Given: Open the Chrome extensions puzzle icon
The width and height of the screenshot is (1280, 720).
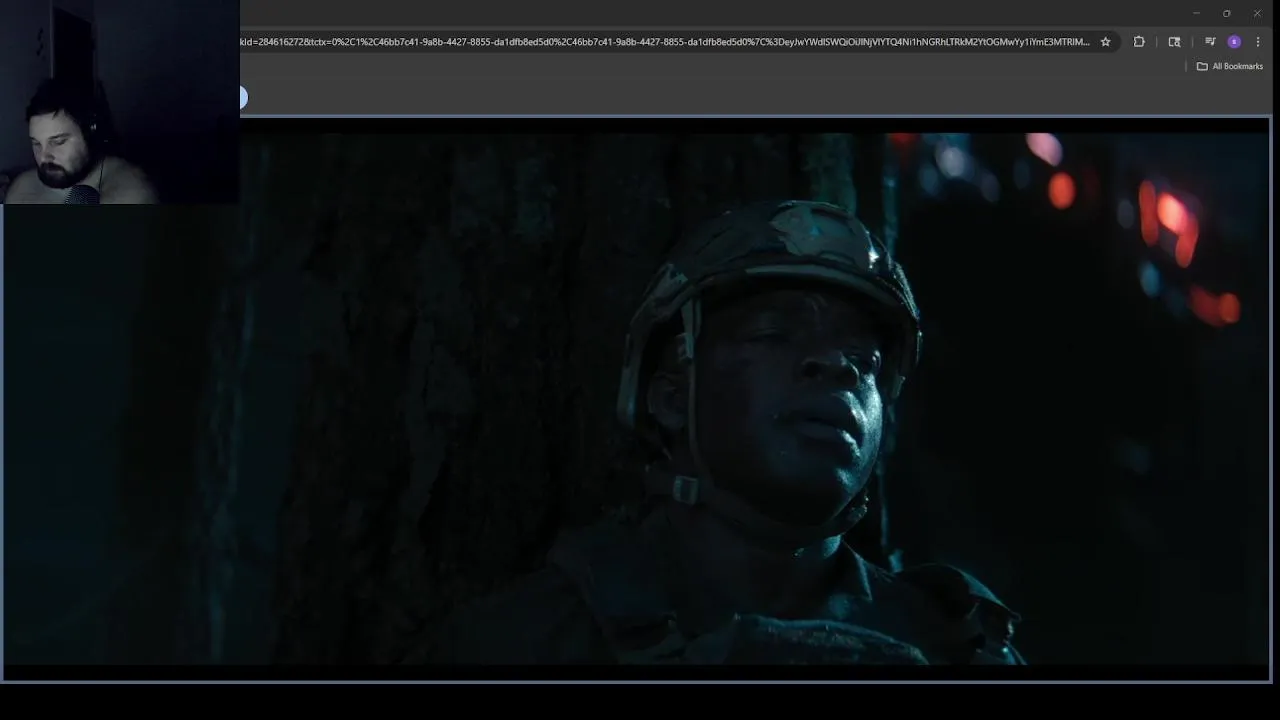Looking at the screenshot, I should 1139,42.
